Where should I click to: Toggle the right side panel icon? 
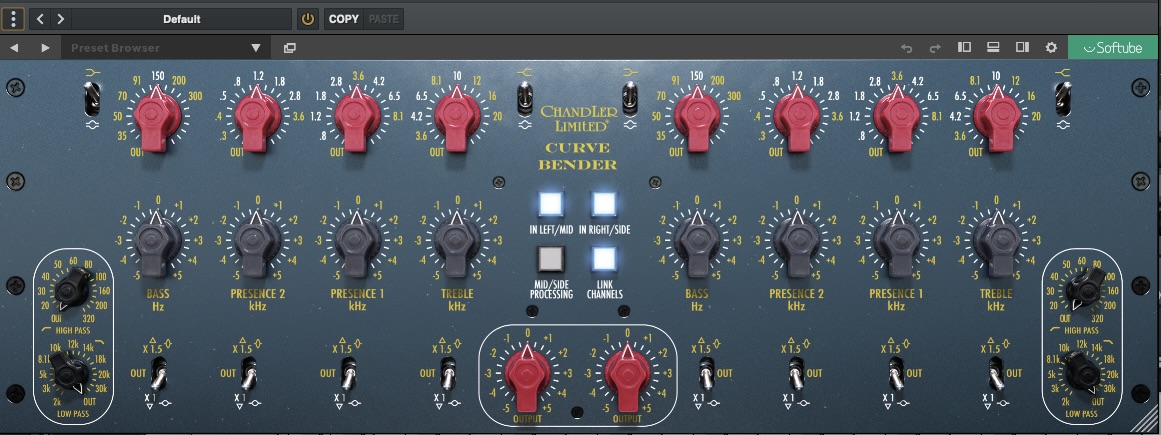1022,47
